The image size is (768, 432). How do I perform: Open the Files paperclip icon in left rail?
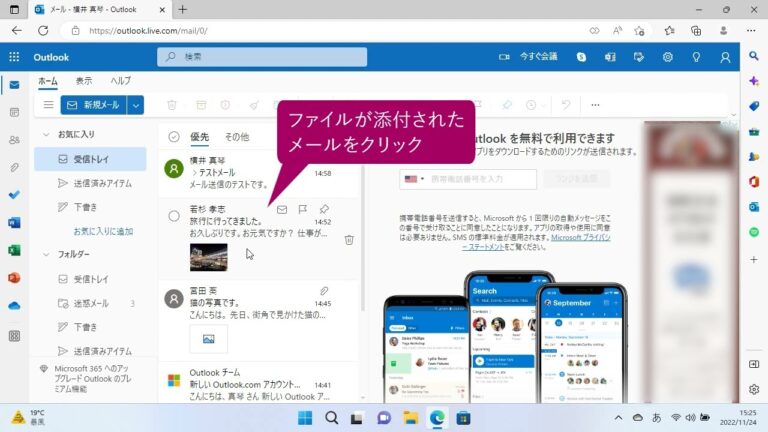(14, 168)
